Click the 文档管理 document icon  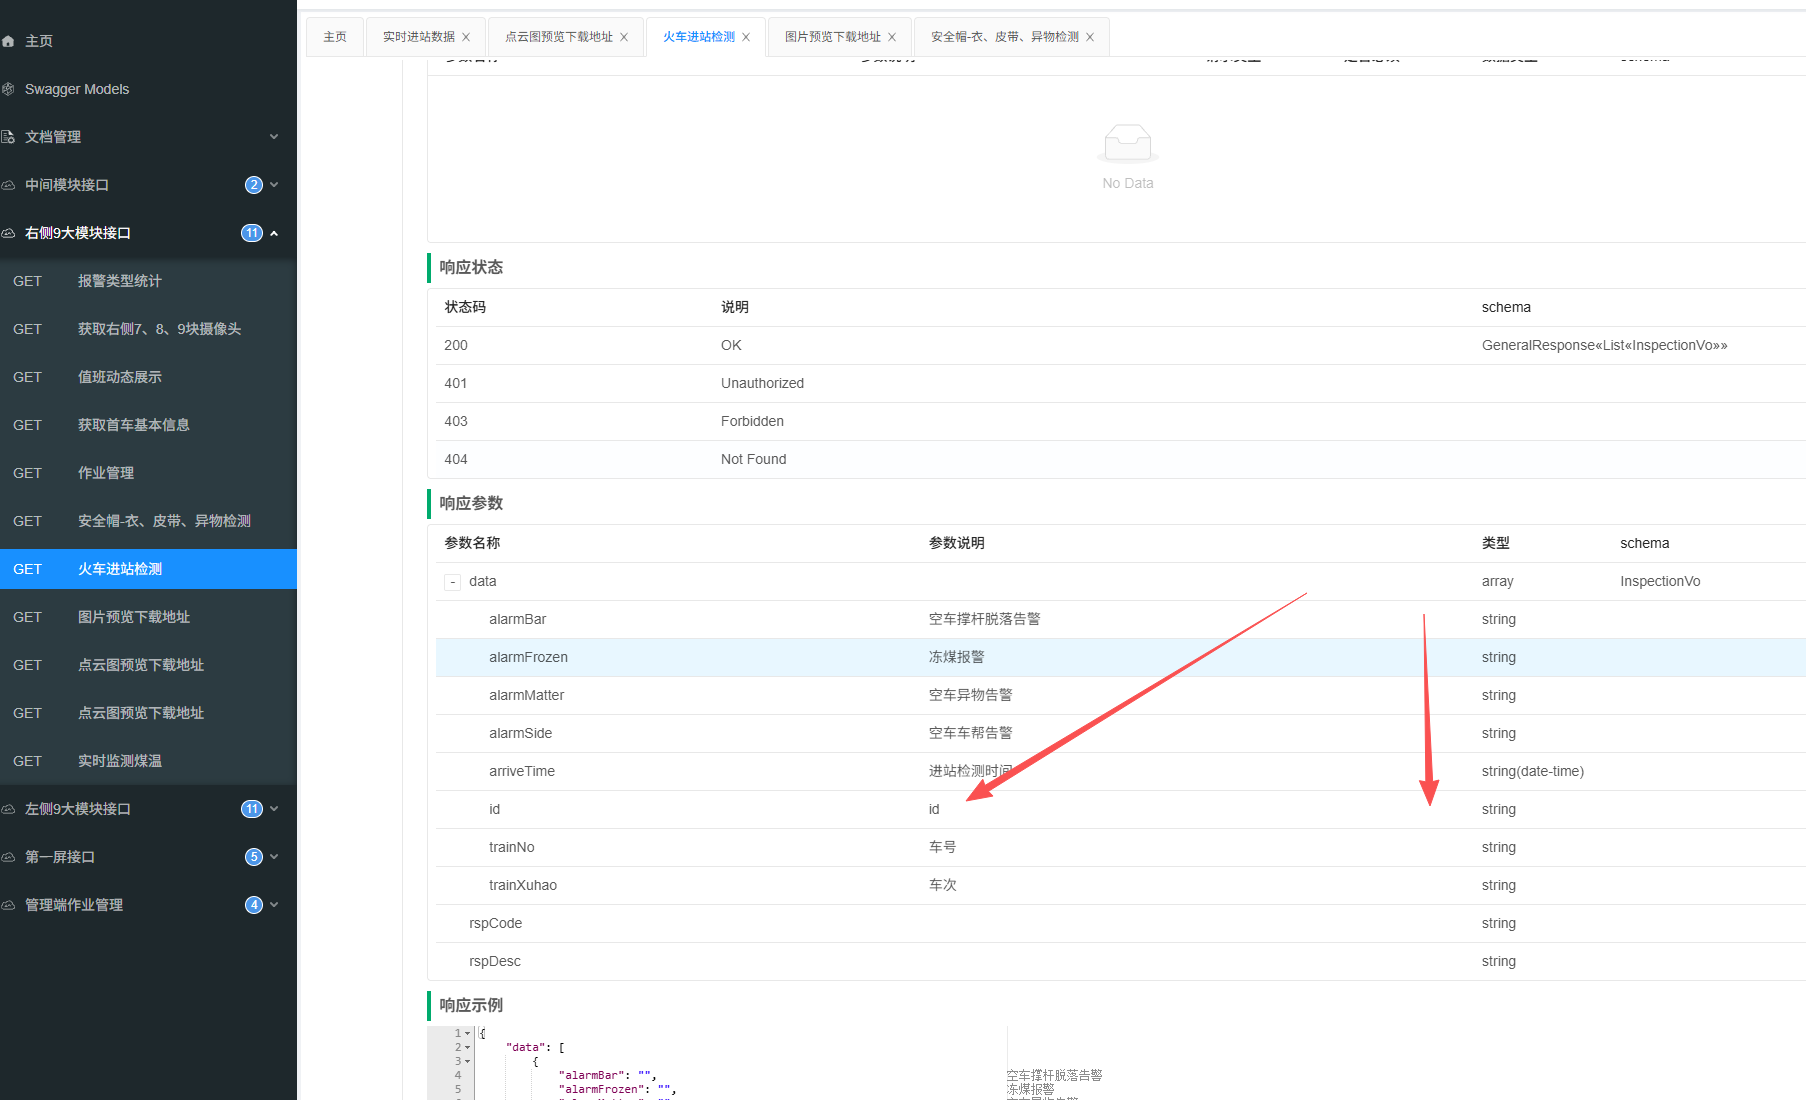[x=8, y=137]
